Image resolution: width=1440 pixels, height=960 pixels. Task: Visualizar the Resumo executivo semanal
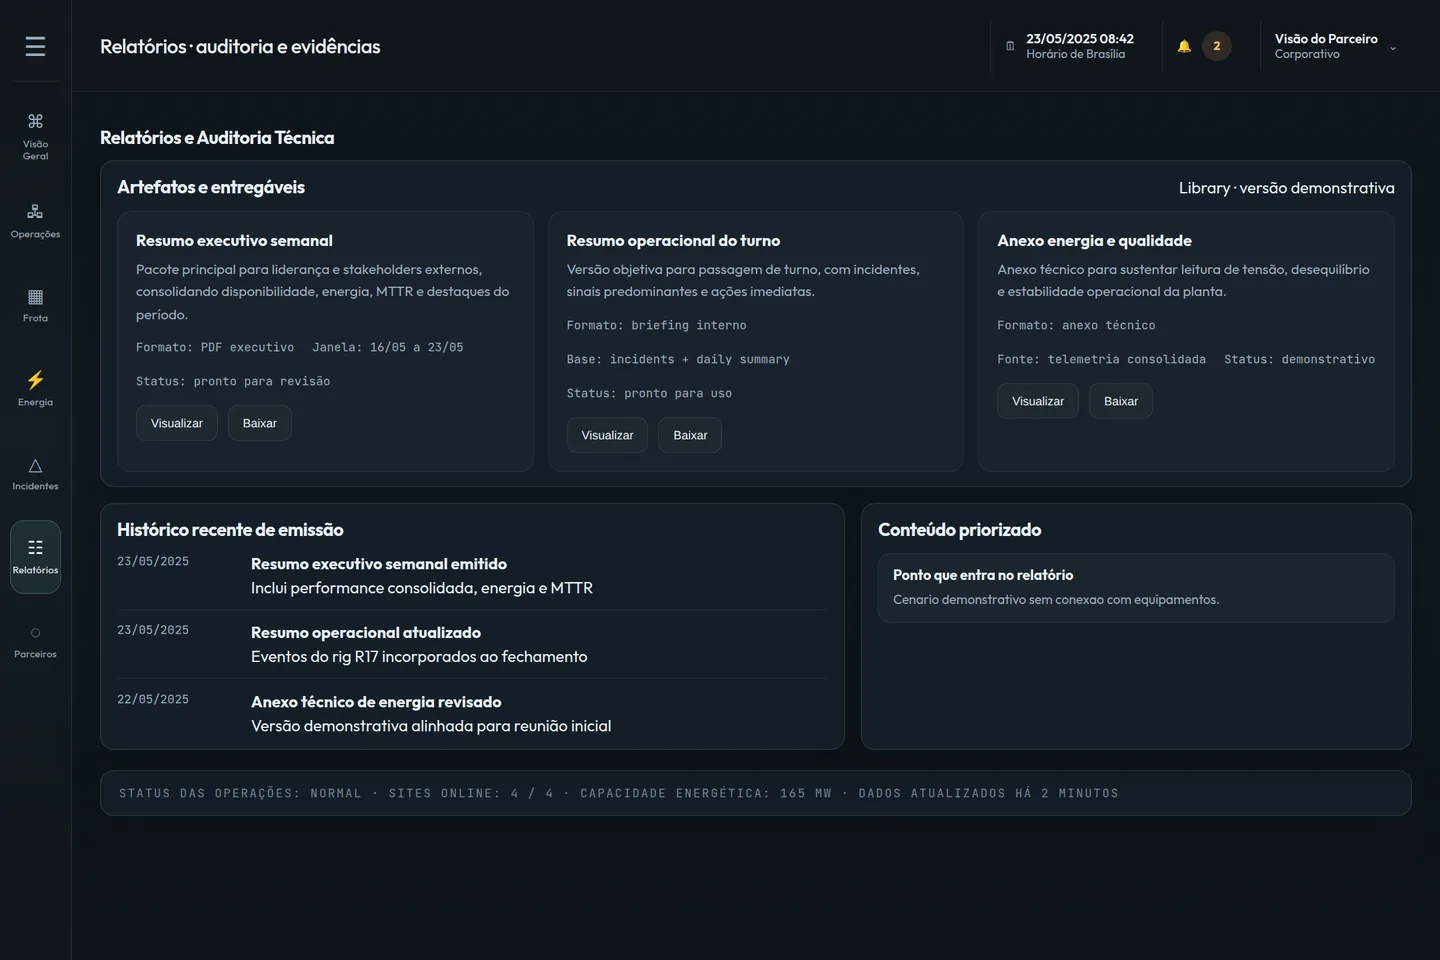pos(177,423)
